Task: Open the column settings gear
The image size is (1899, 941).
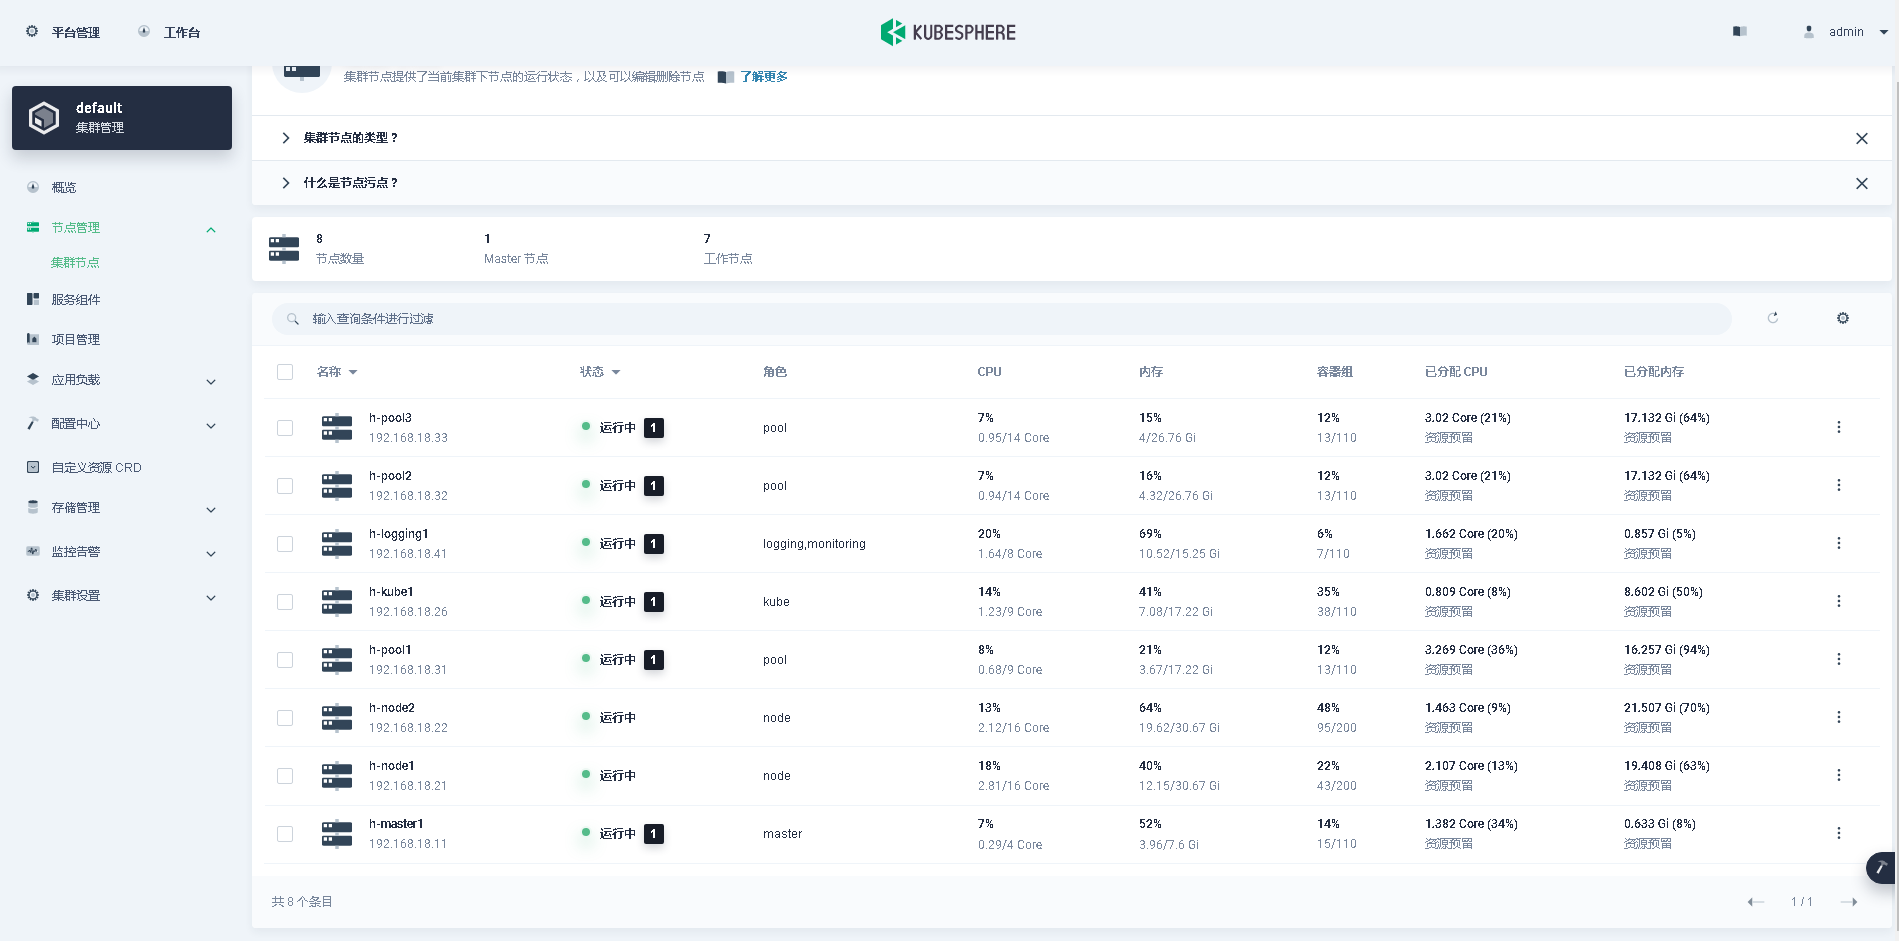Action: coord(1843,318)
